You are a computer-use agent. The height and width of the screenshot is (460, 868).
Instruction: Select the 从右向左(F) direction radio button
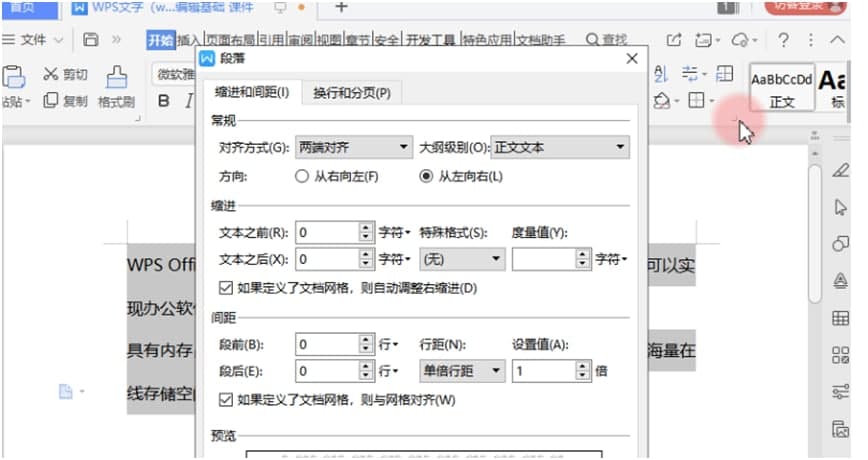click(x=302, y=177)
